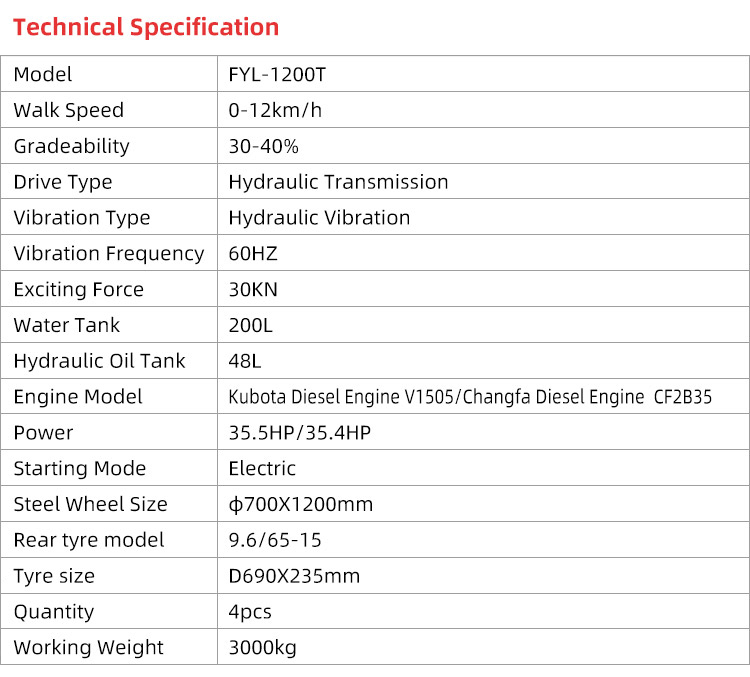Click the 60HZ frequency value

253,254
